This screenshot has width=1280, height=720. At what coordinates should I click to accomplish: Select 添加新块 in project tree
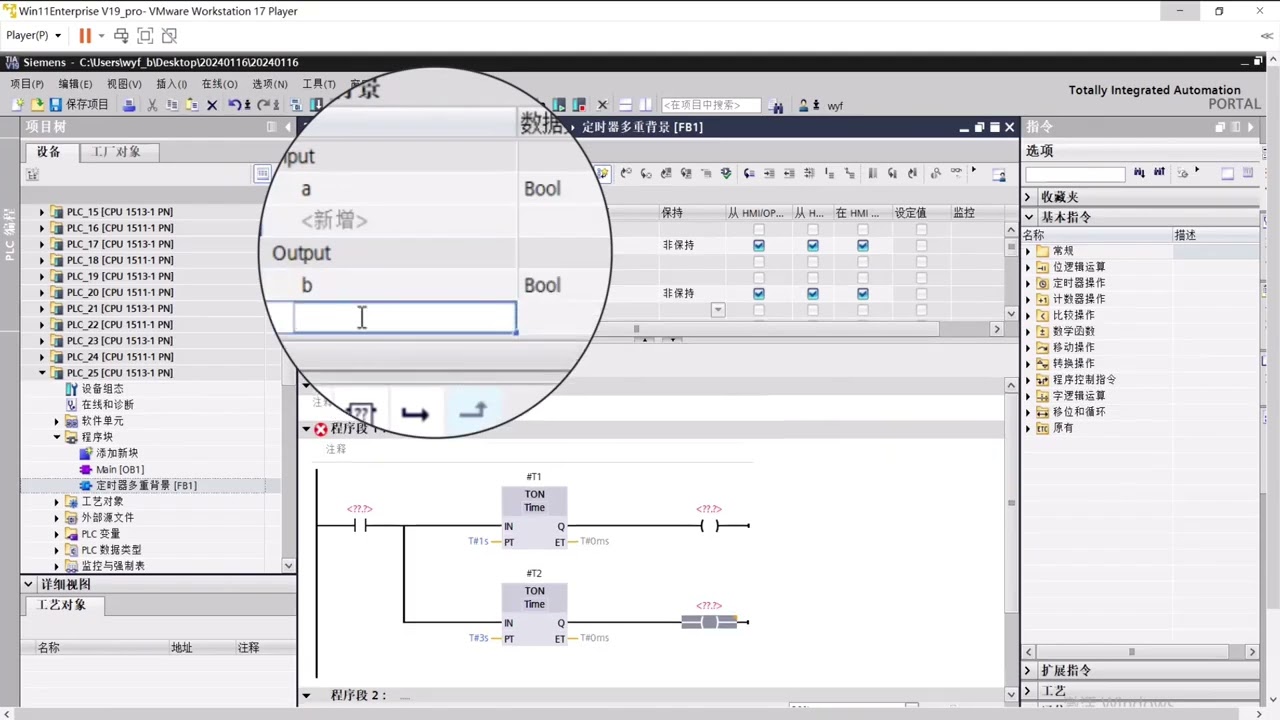[x=116, y=453]
